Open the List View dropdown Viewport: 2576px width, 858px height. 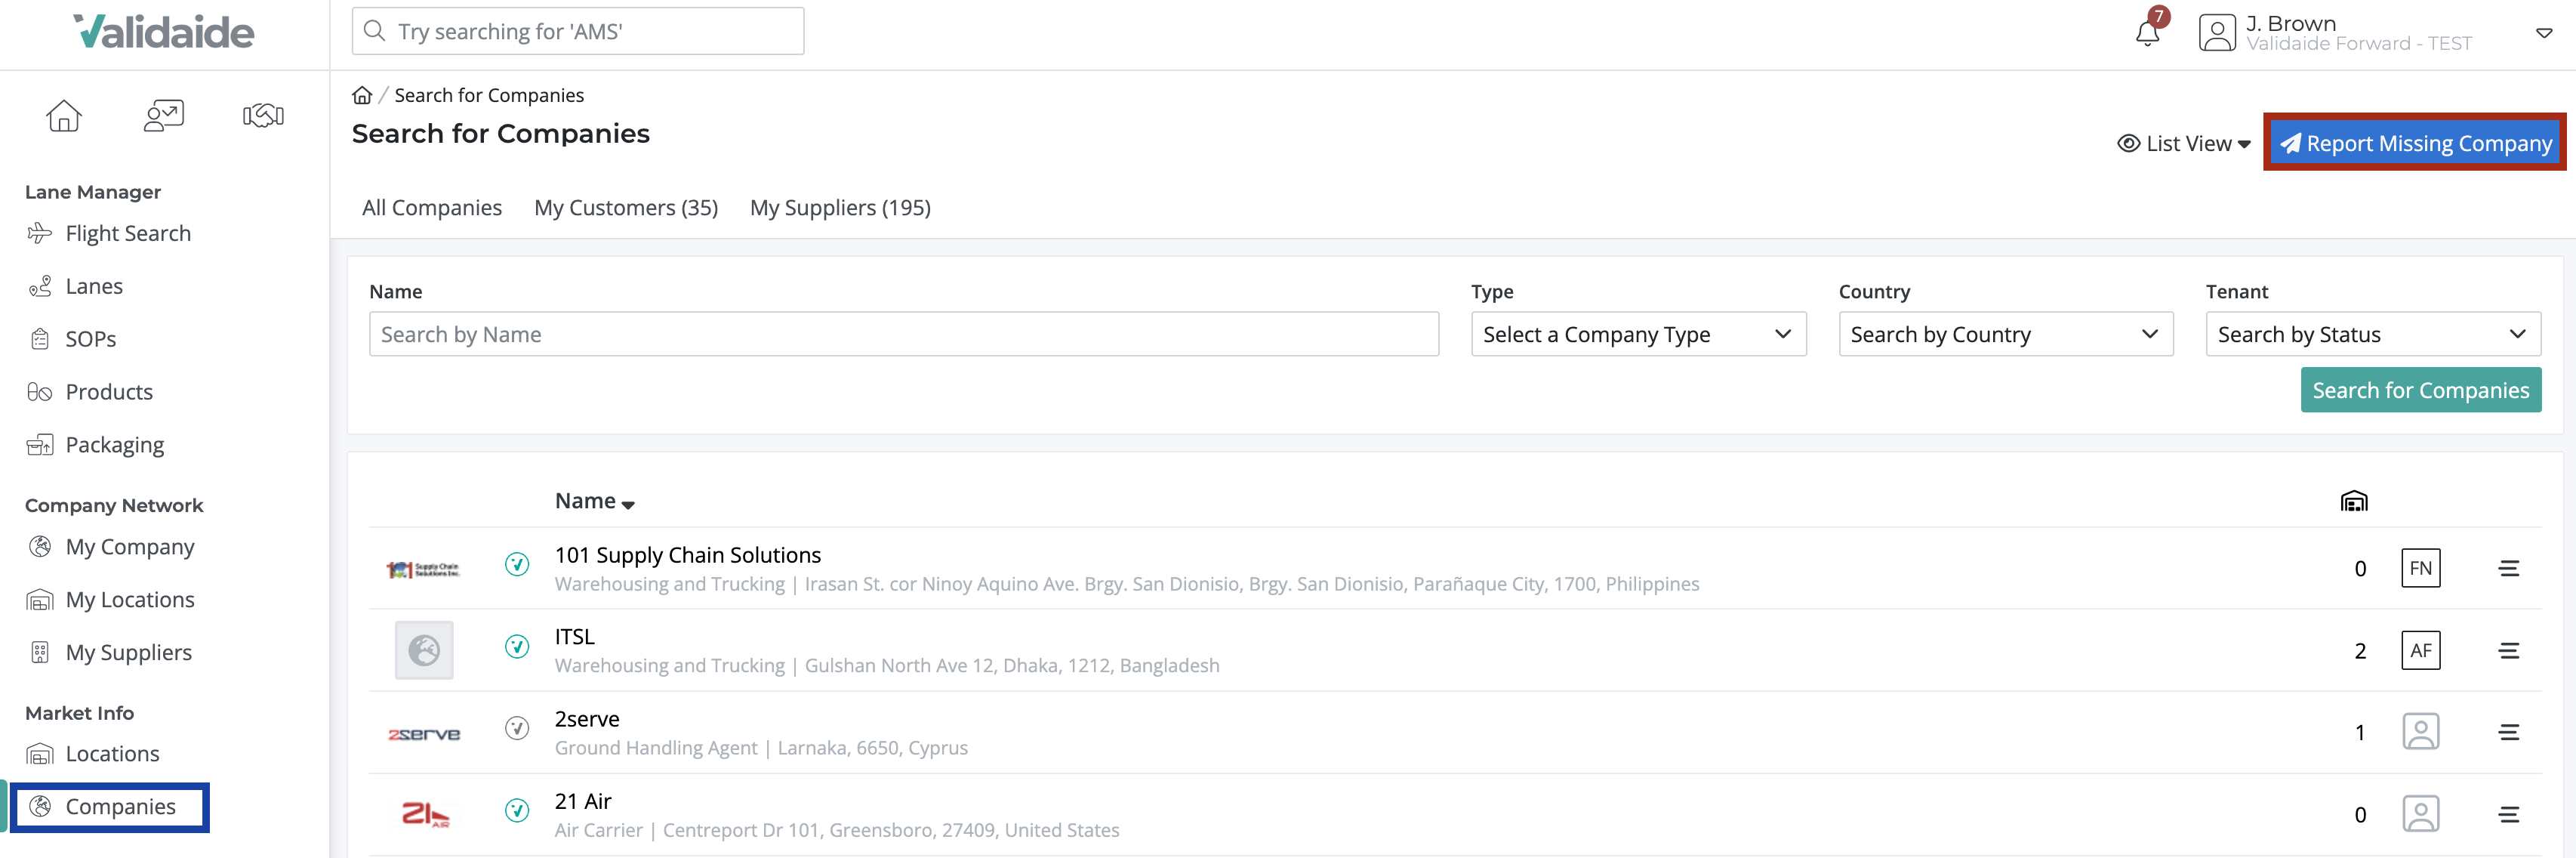2185,144
